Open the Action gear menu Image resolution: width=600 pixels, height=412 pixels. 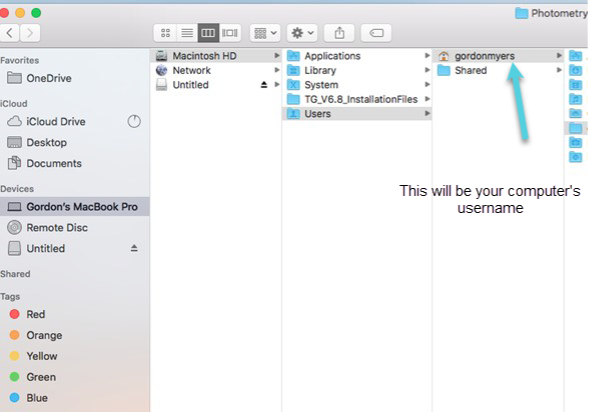[300, 33]
